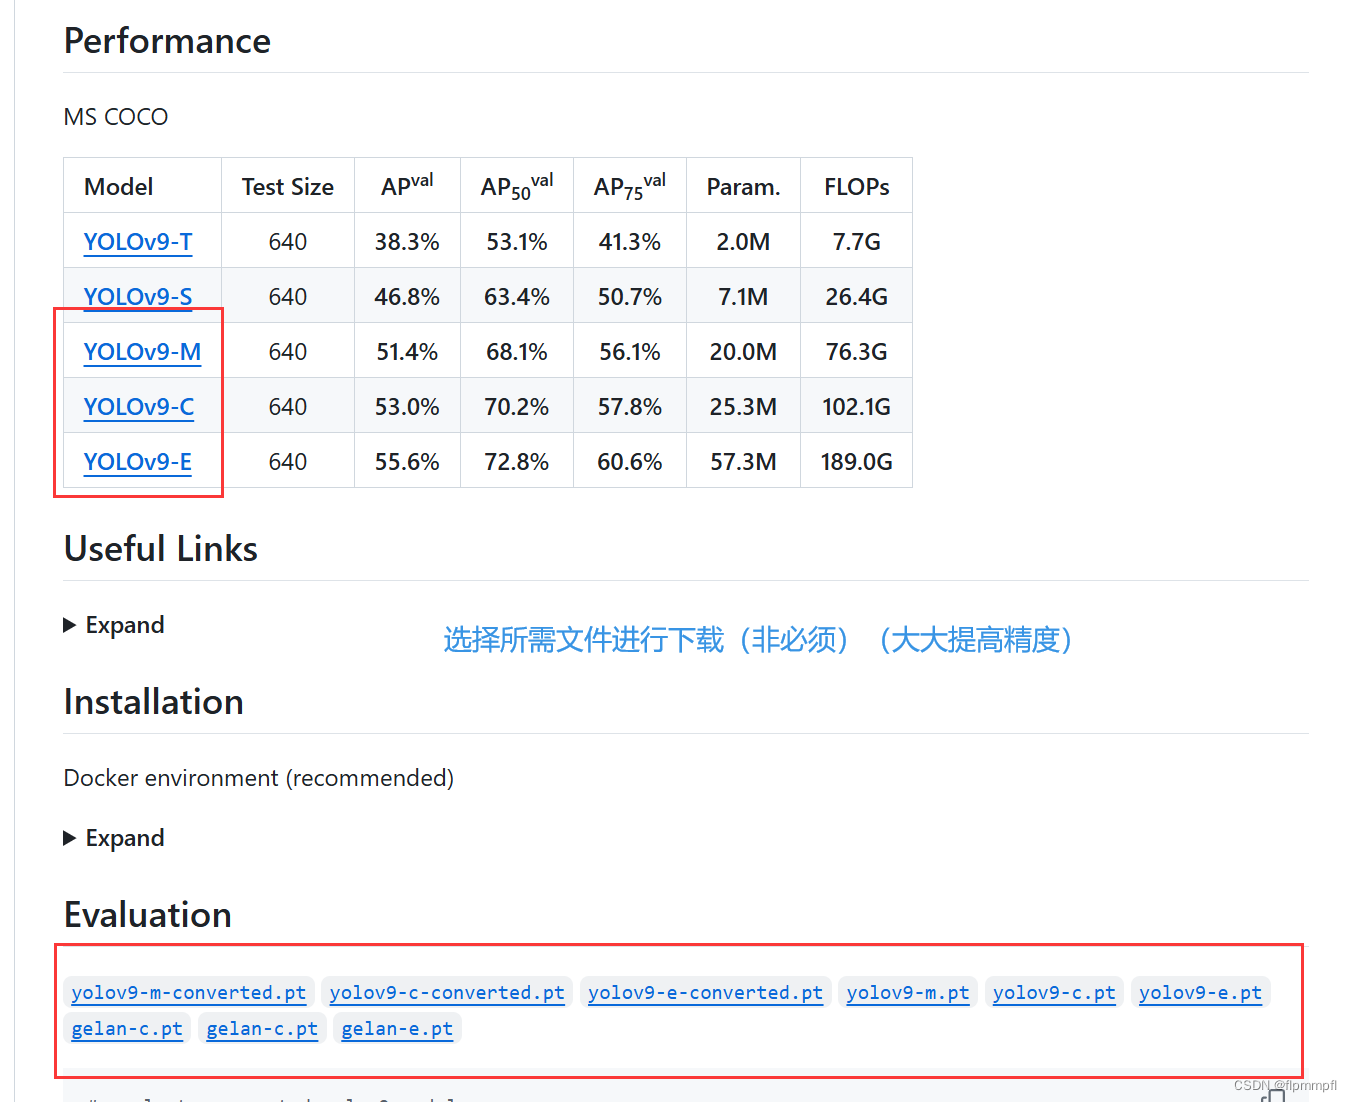Select the 102.1G FLOPs value

click(x=857, y=407)
